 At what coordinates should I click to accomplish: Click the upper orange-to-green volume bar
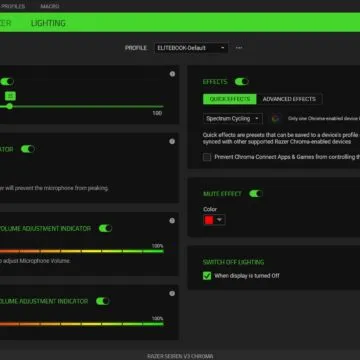(82, 251)
